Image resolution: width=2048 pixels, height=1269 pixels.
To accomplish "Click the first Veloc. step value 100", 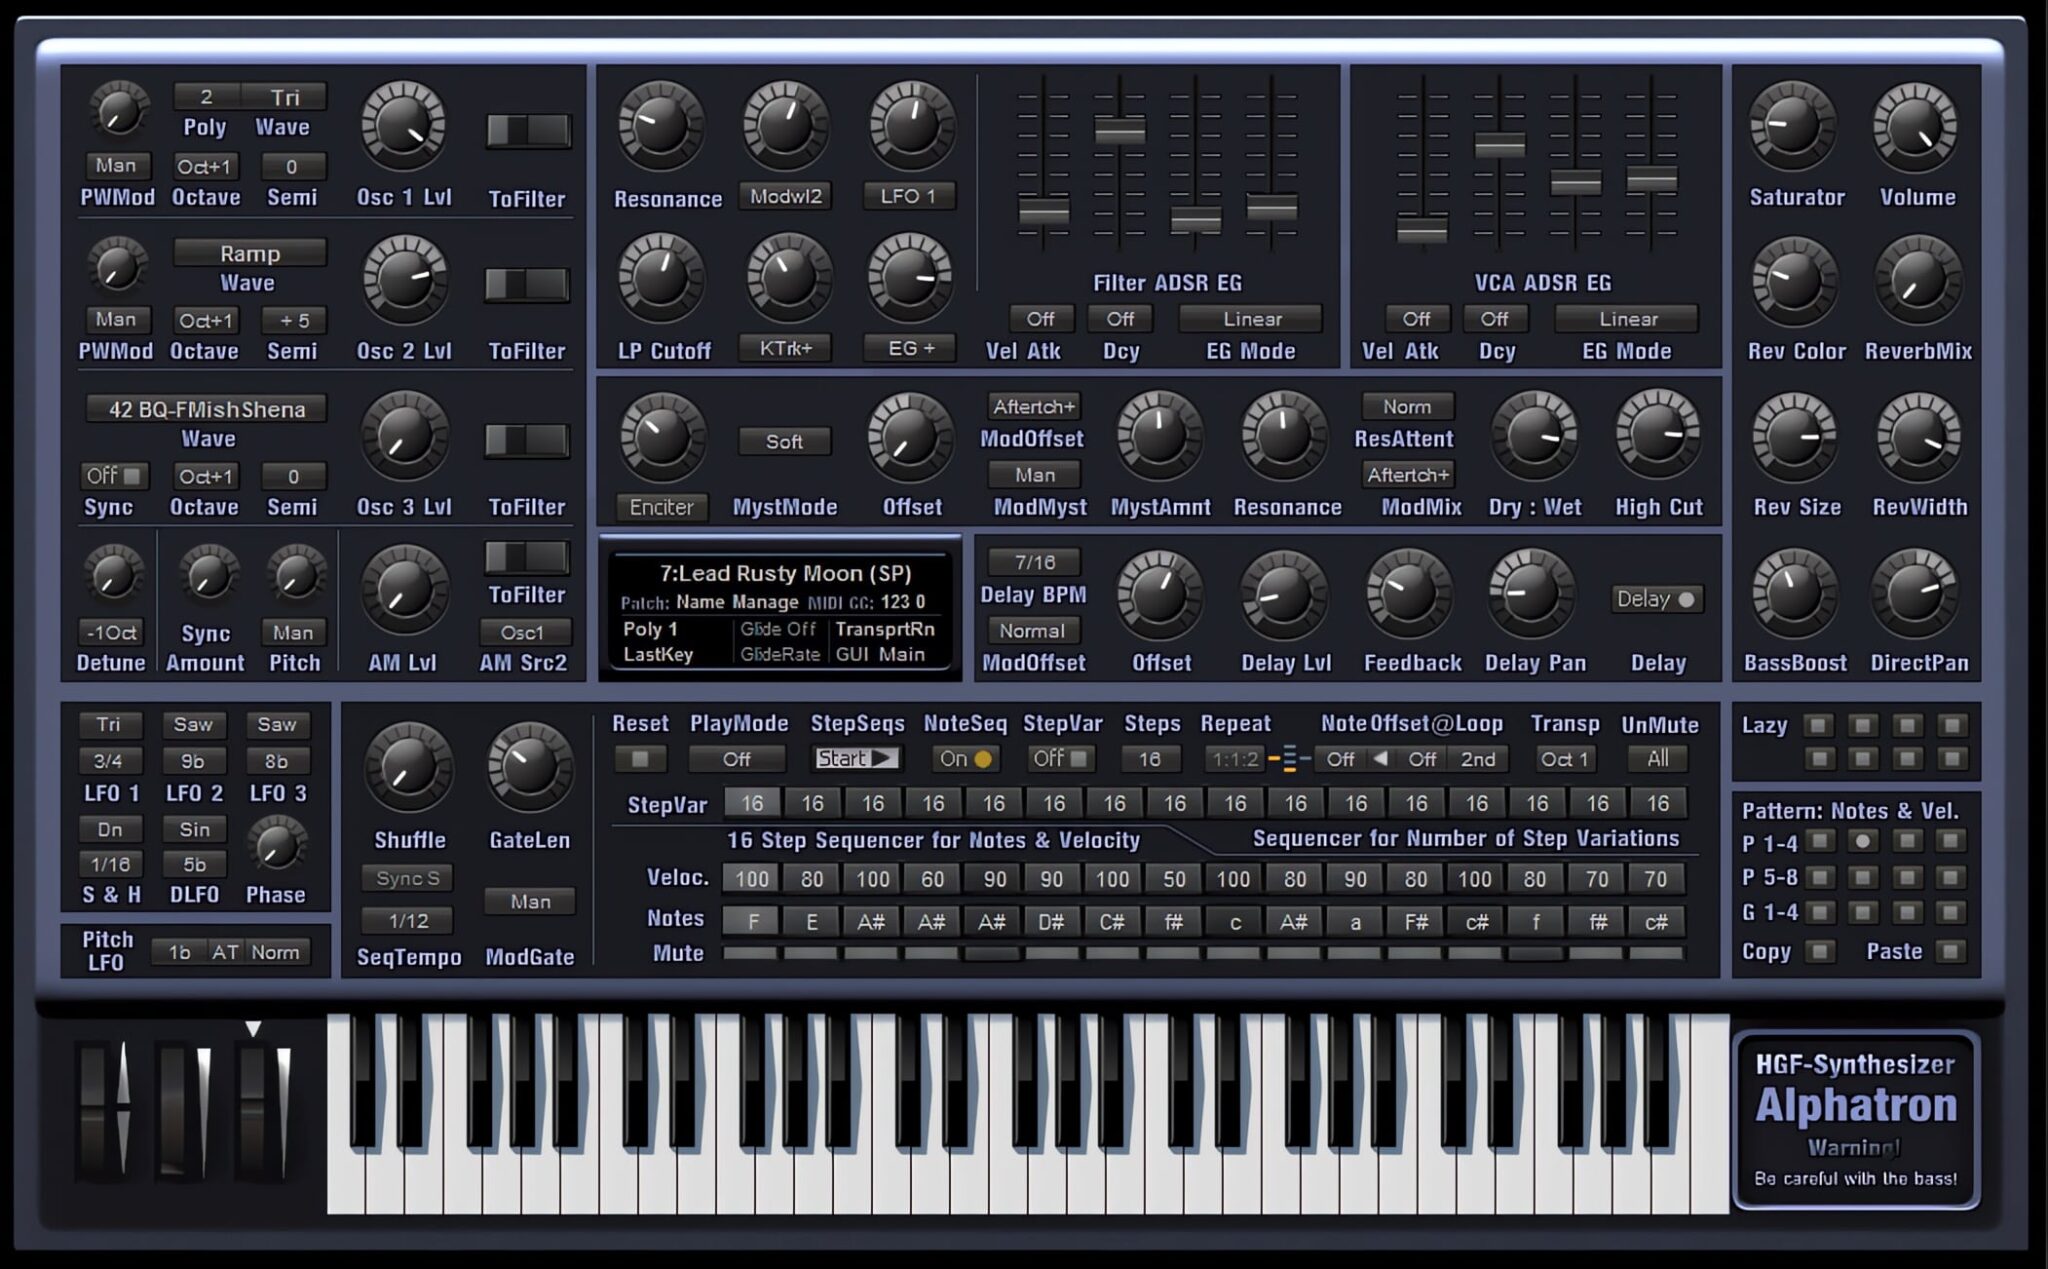I will tap(751, 879).
